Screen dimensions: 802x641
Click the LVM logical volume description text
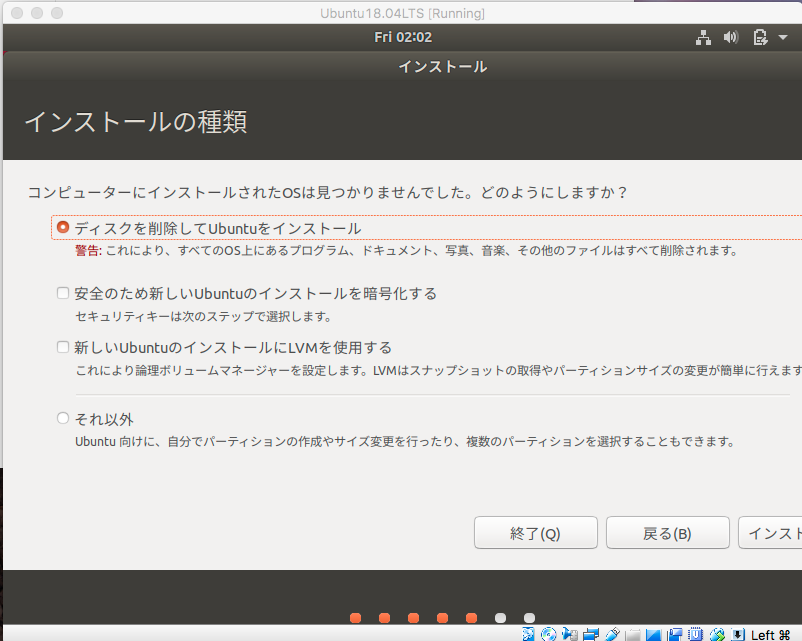coord(438,370)
